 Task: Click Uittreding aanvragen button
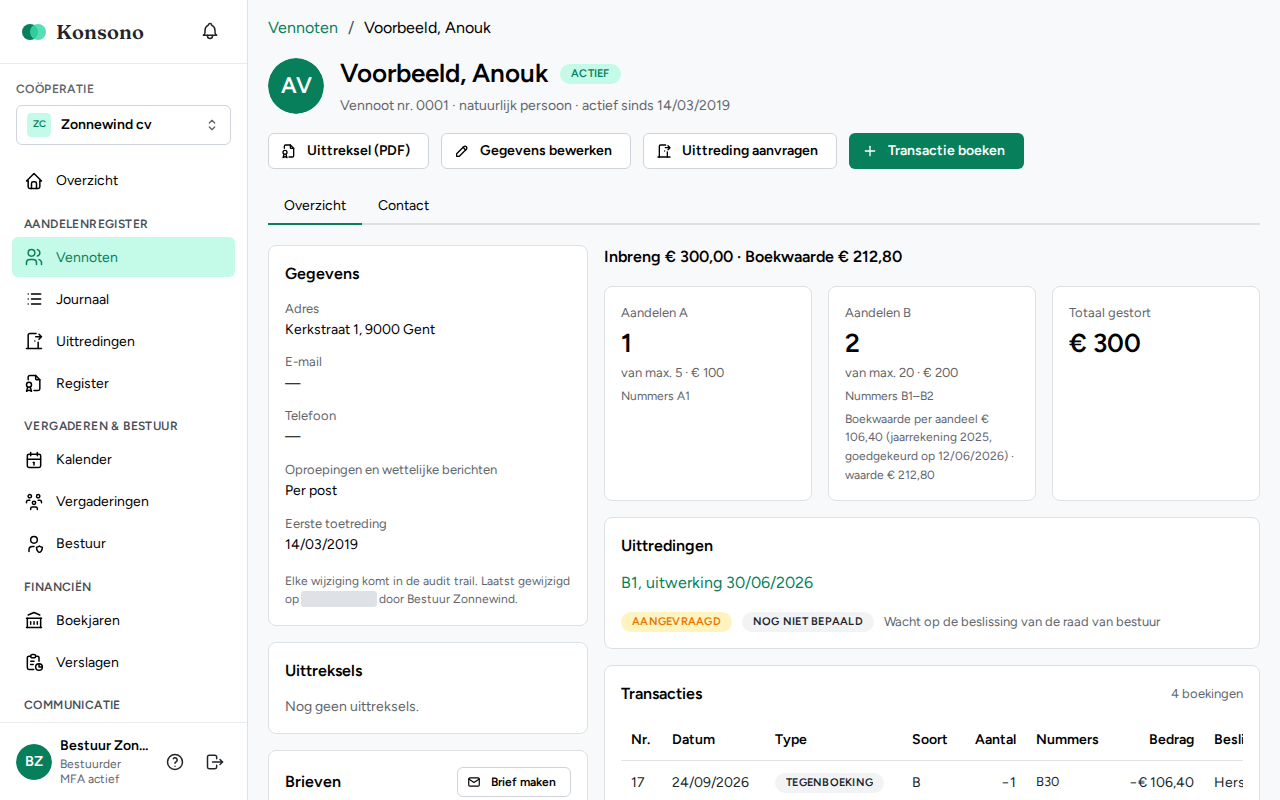point(740,151)
